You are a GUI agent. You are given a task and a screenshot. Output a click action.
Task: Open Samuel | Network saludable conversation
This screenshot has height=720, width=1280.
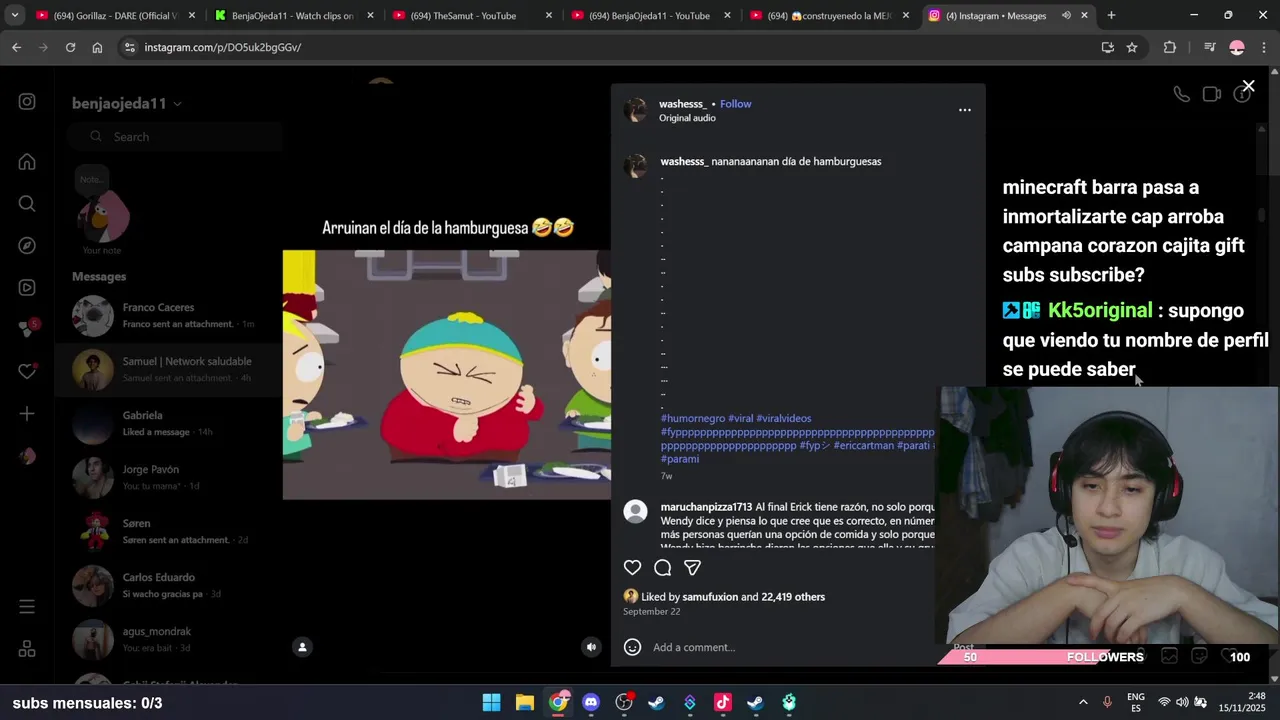[168, 369]
